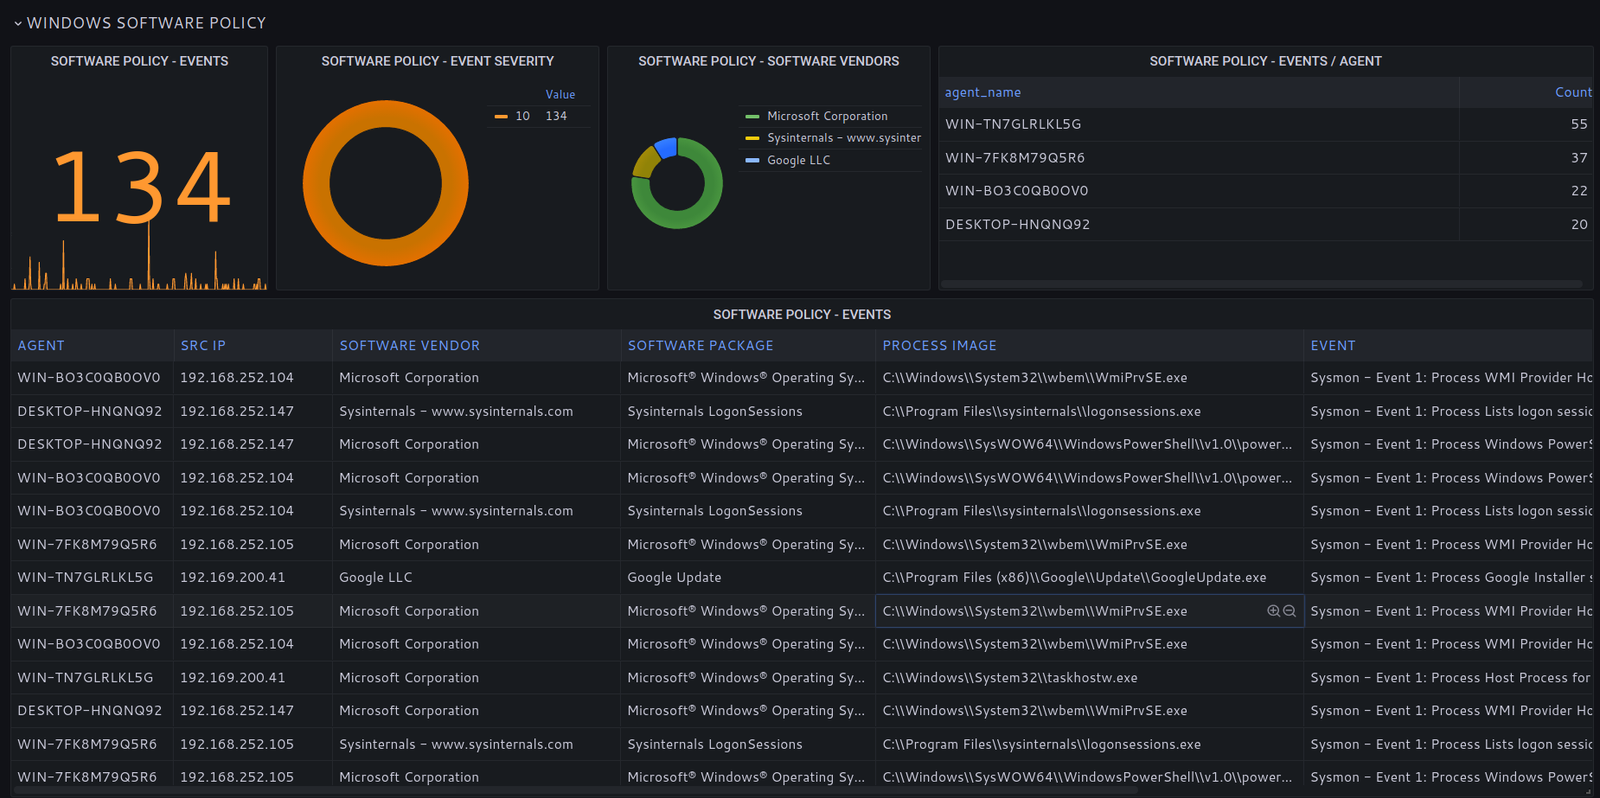Open Software Policy - Events / Agent panel title

tap(1265, 61)
